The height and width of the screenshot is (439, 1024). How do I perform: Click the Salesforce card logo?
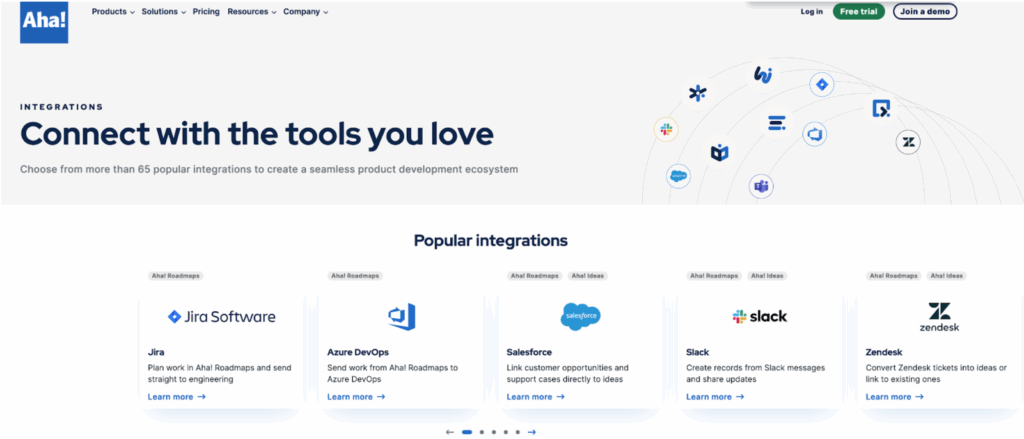(x=581, y=317)
